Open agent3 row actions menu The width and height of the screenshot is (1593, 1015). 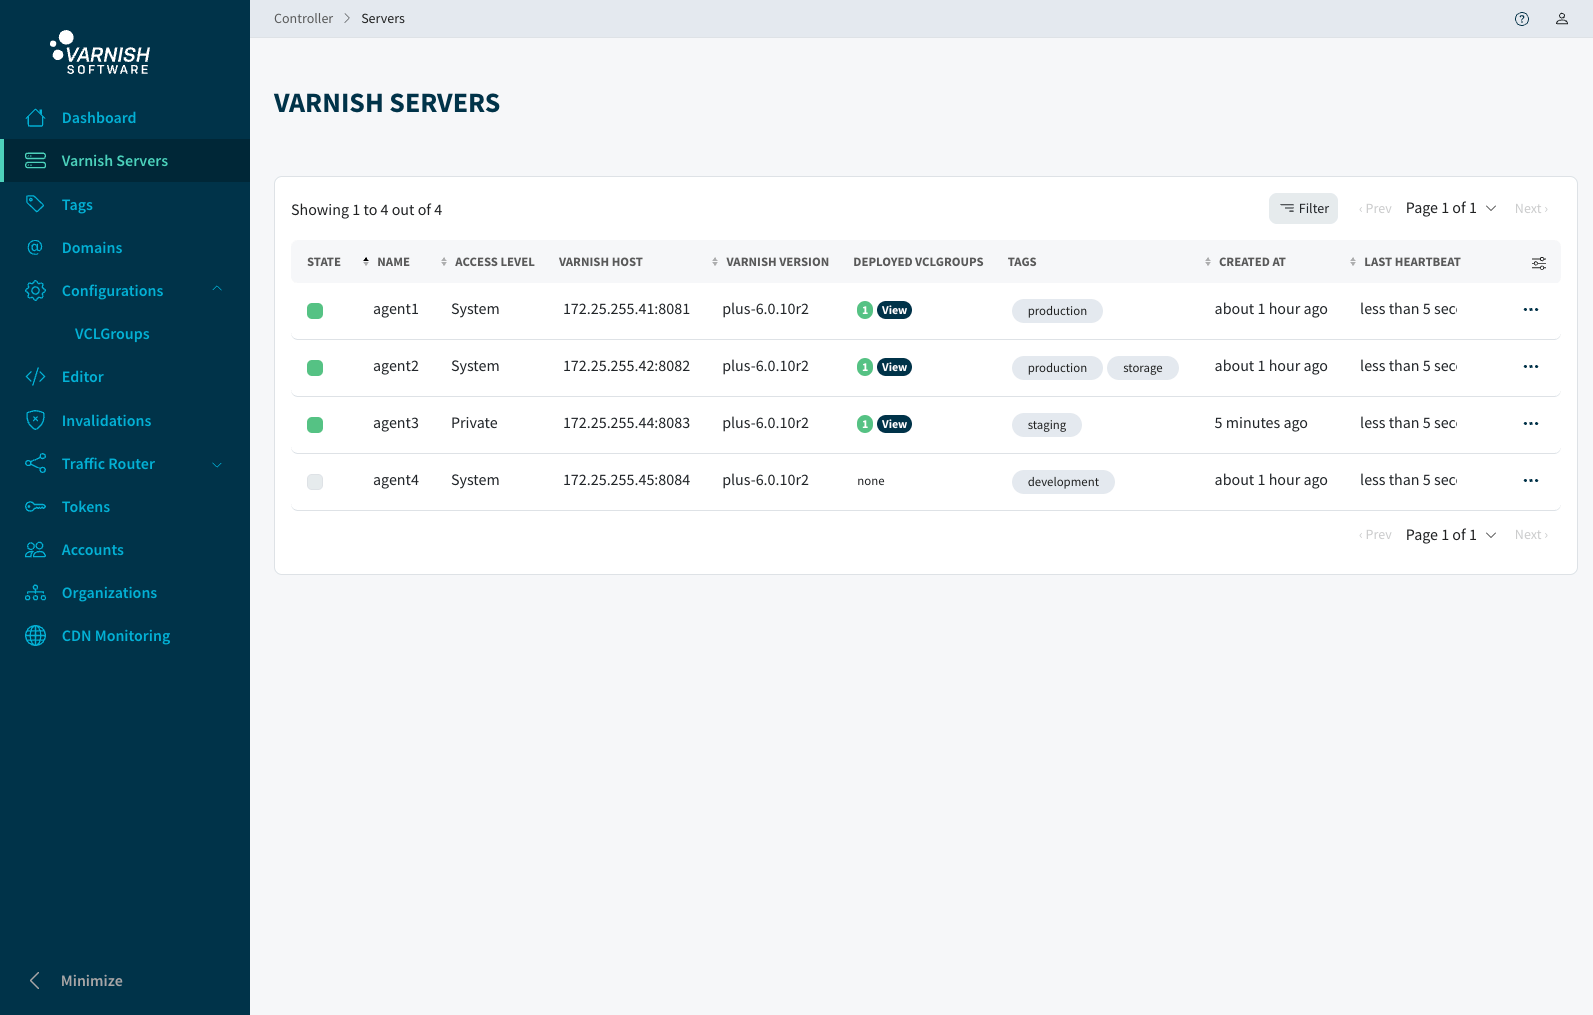[x=1531, y=424]
